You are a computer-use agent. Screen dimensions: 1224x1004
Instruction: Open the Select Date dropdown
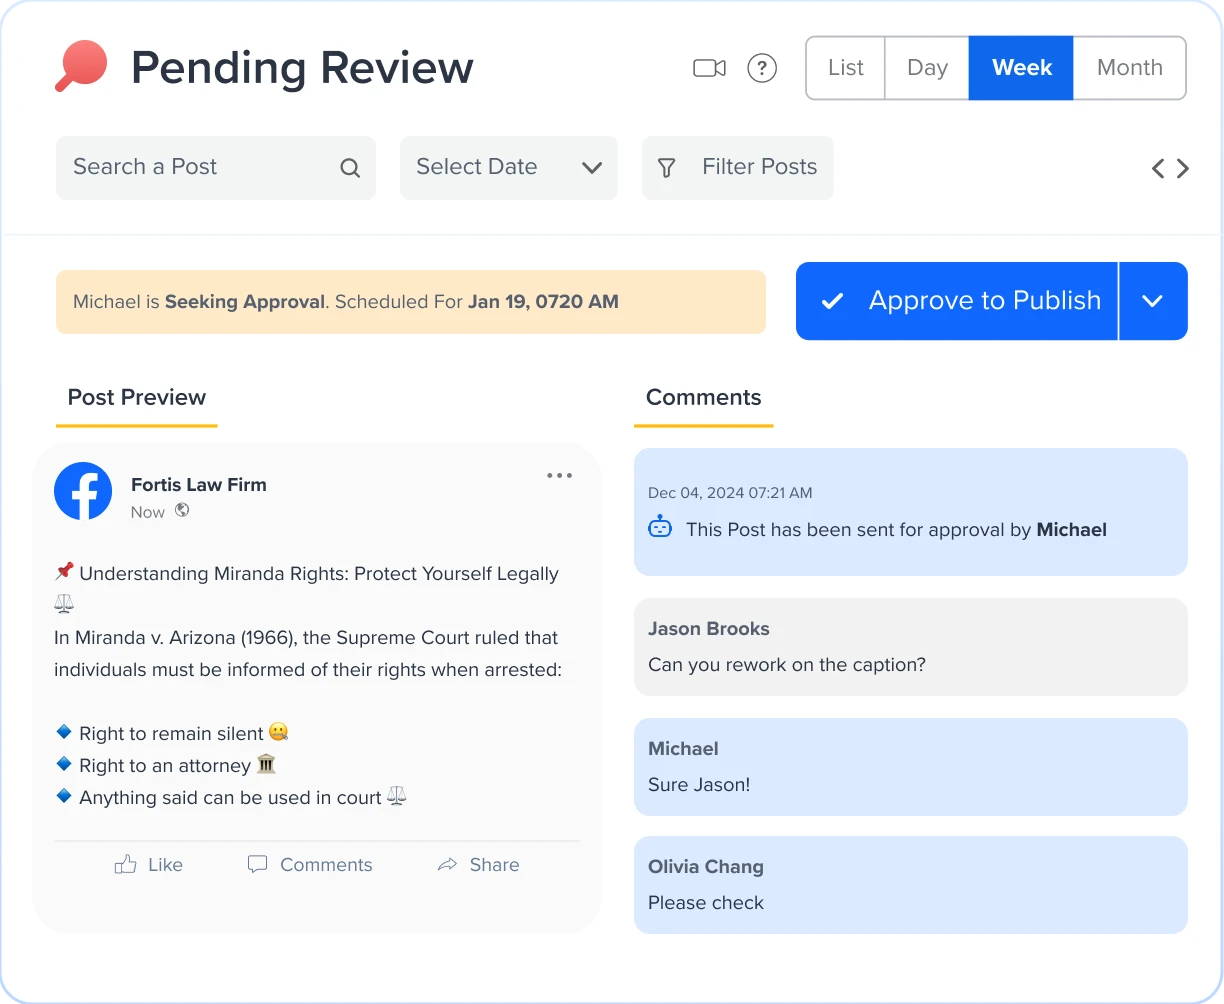[508, 168]
